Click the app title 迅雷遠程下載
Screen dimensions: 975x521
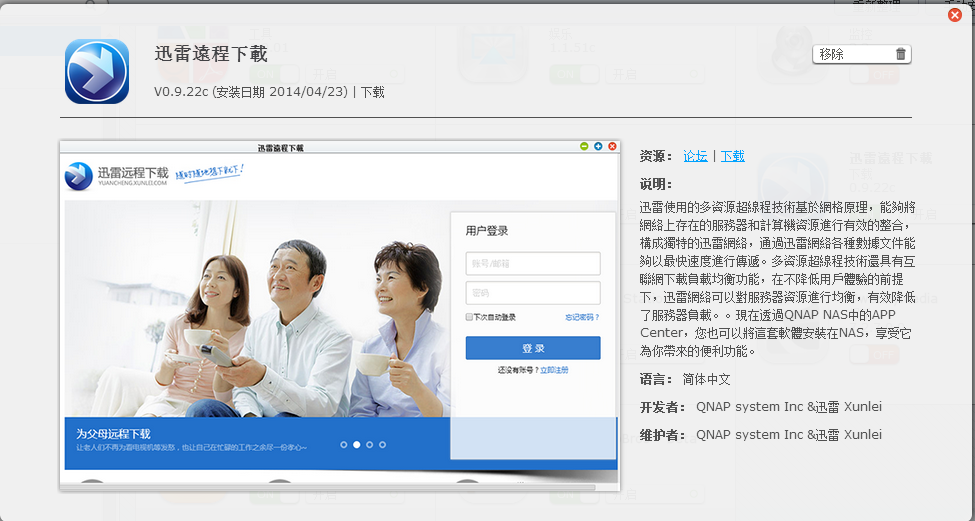[x=211, y=54]
